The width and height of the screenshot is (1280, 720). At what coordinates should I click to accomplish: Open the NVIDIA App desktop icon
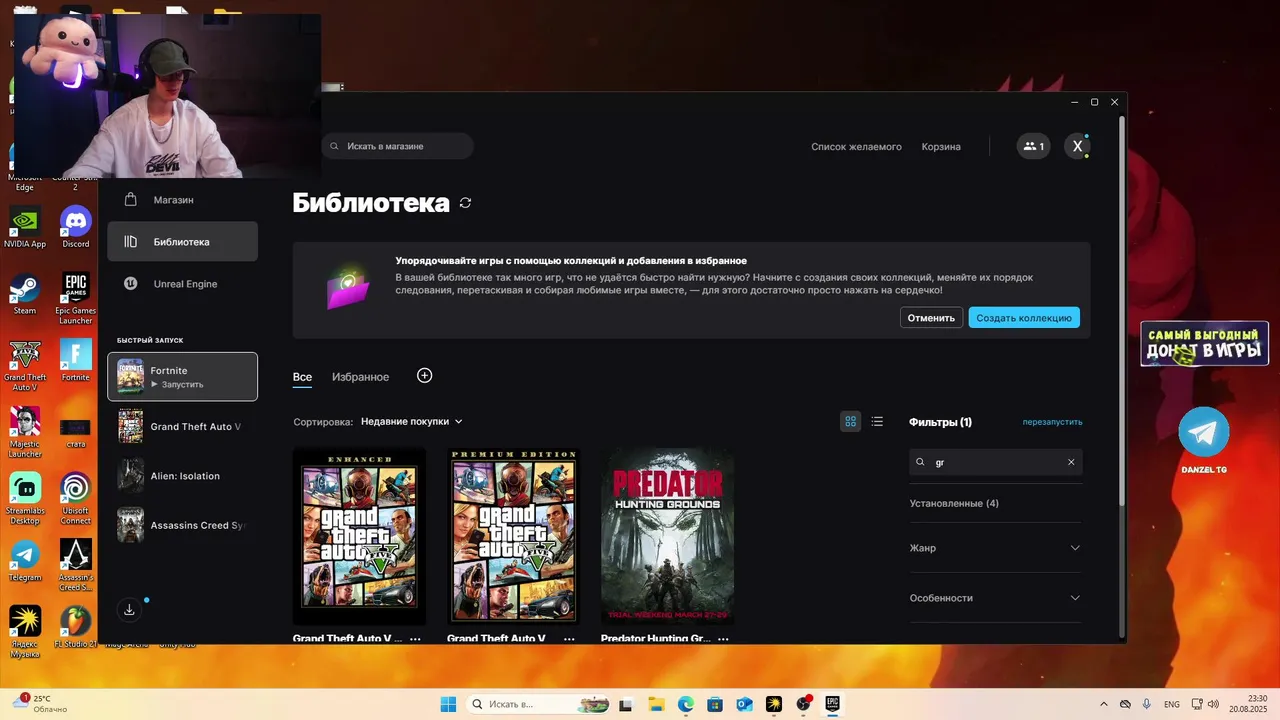pos(24,227)
